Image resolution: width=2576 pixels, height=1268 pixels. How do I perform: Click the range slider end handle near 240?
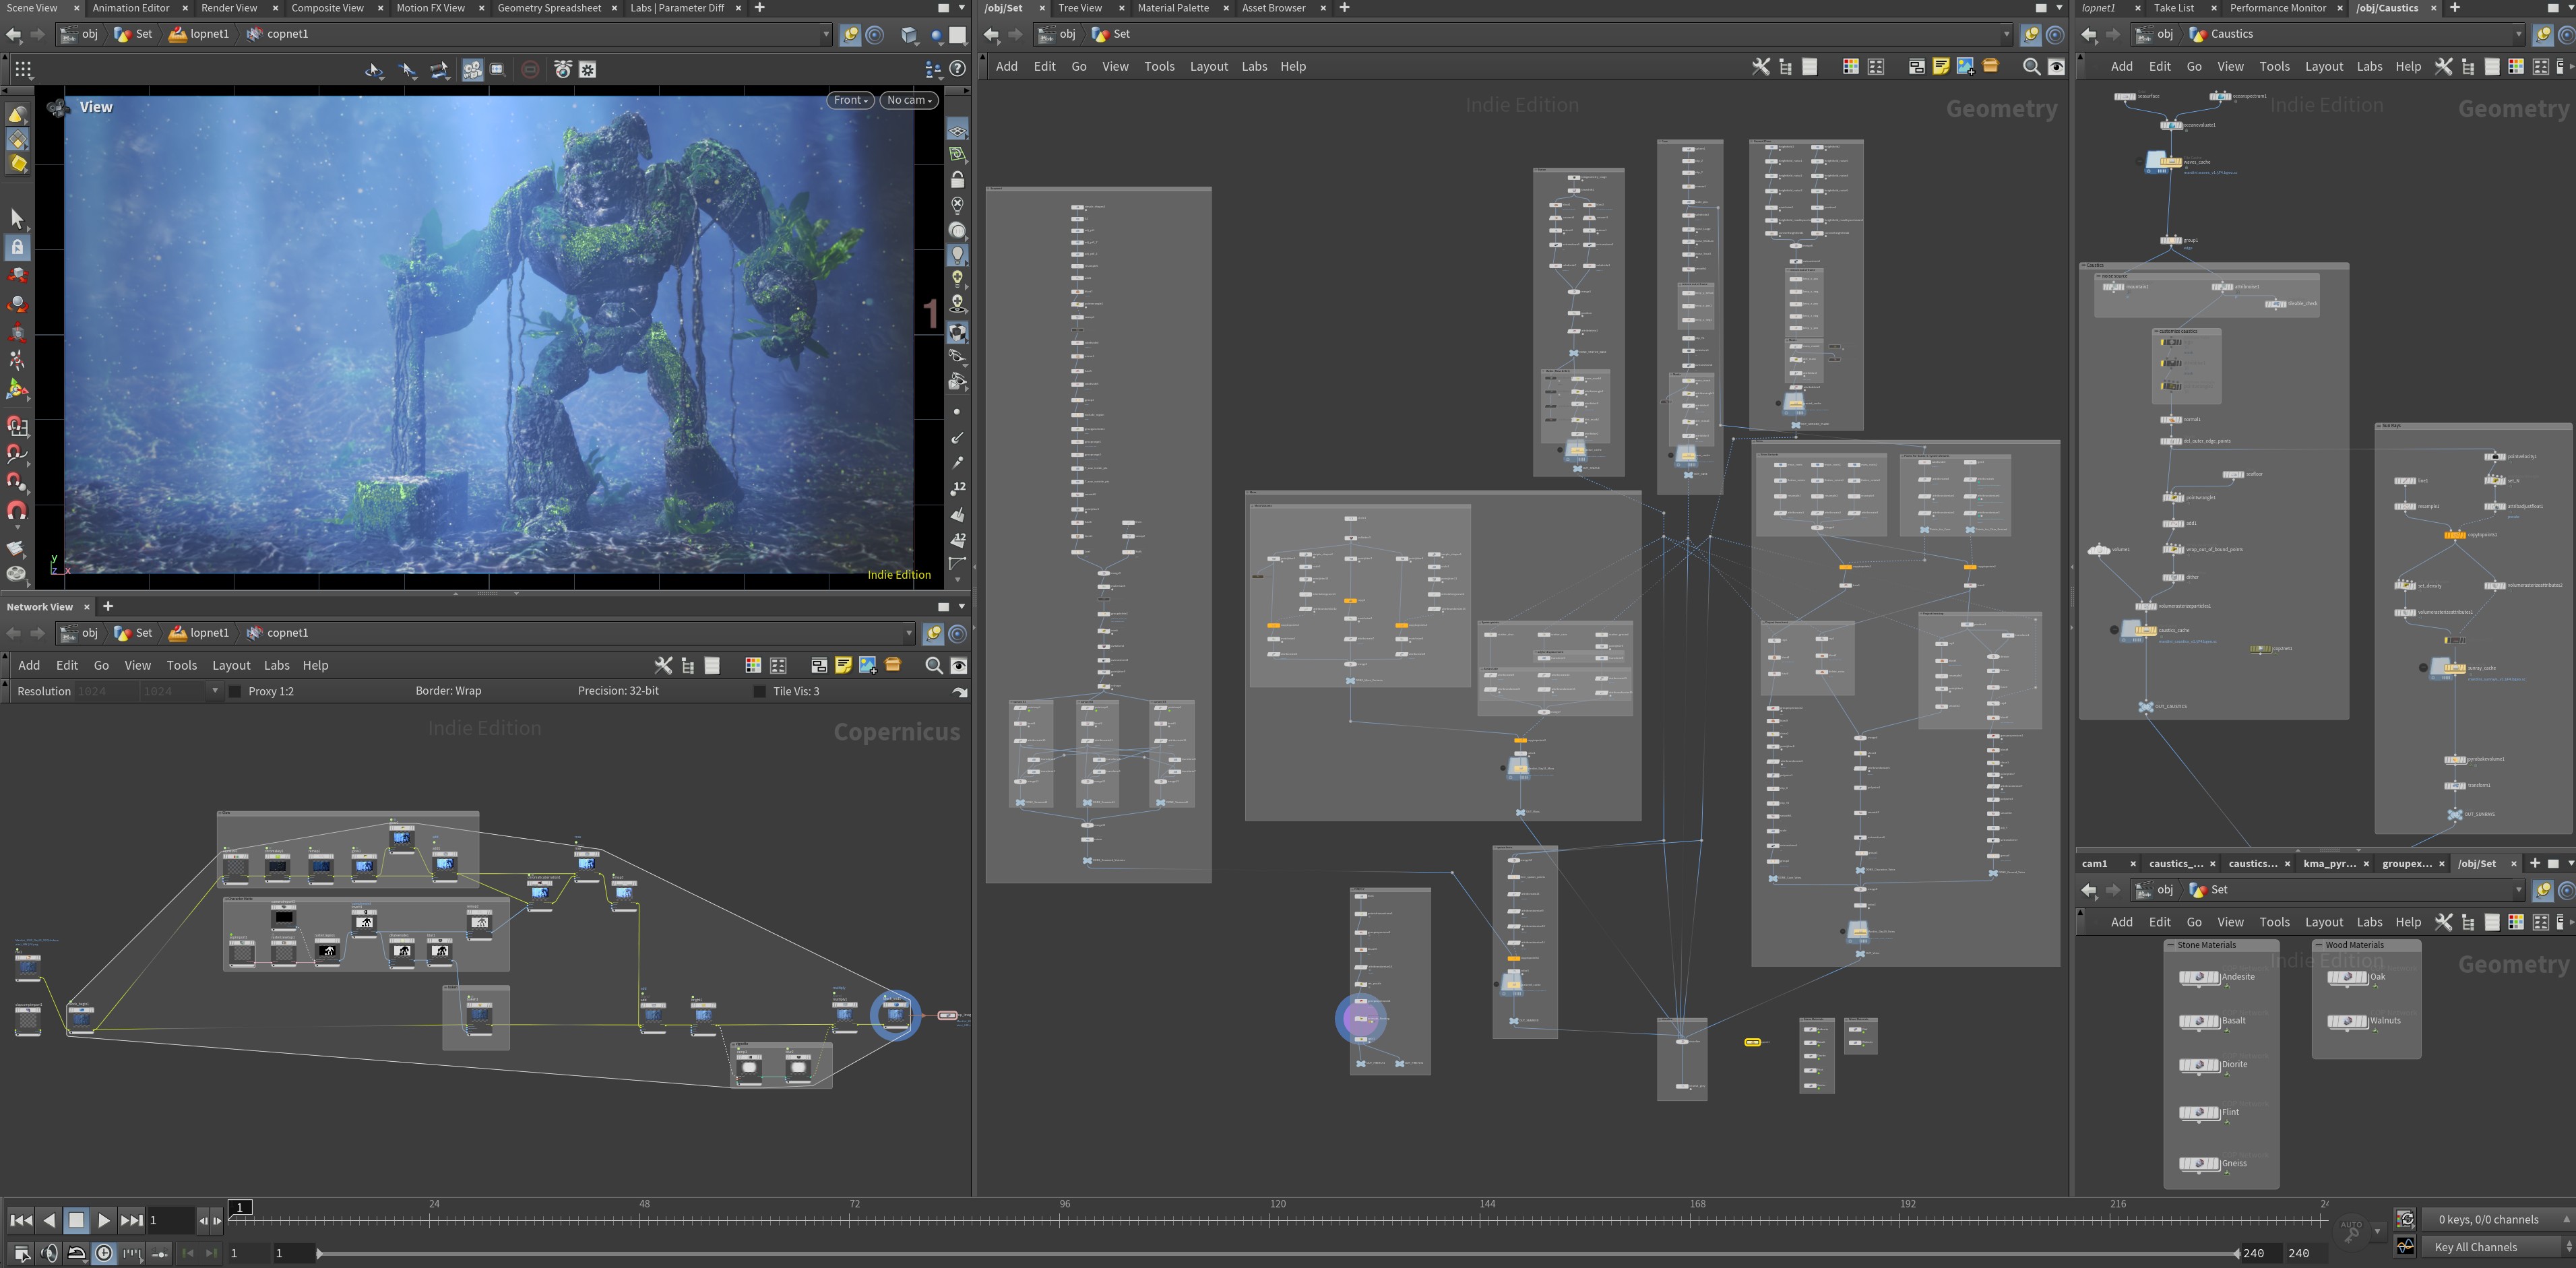[2237, 1253]
